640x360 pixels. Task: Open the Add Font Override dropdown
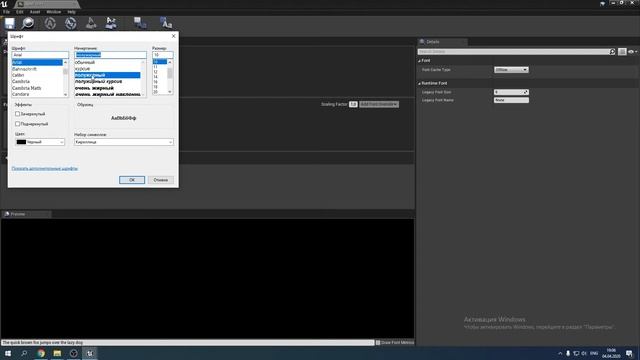coord(379,104)
